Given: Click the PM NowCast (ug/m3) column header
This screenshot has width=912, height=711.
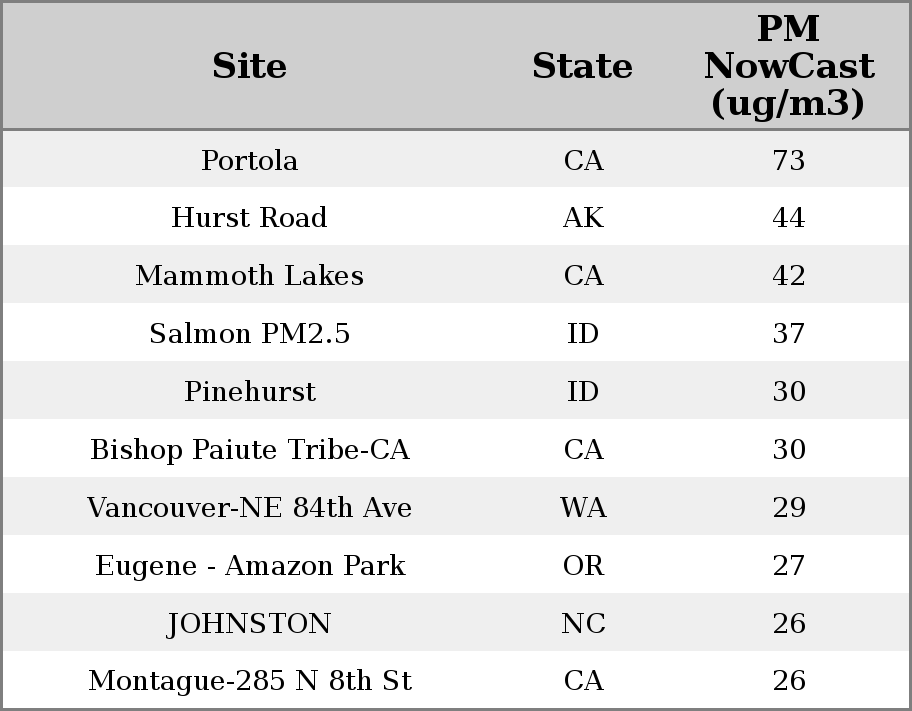Looking at the screenshot, I should (x=788, y=66).
